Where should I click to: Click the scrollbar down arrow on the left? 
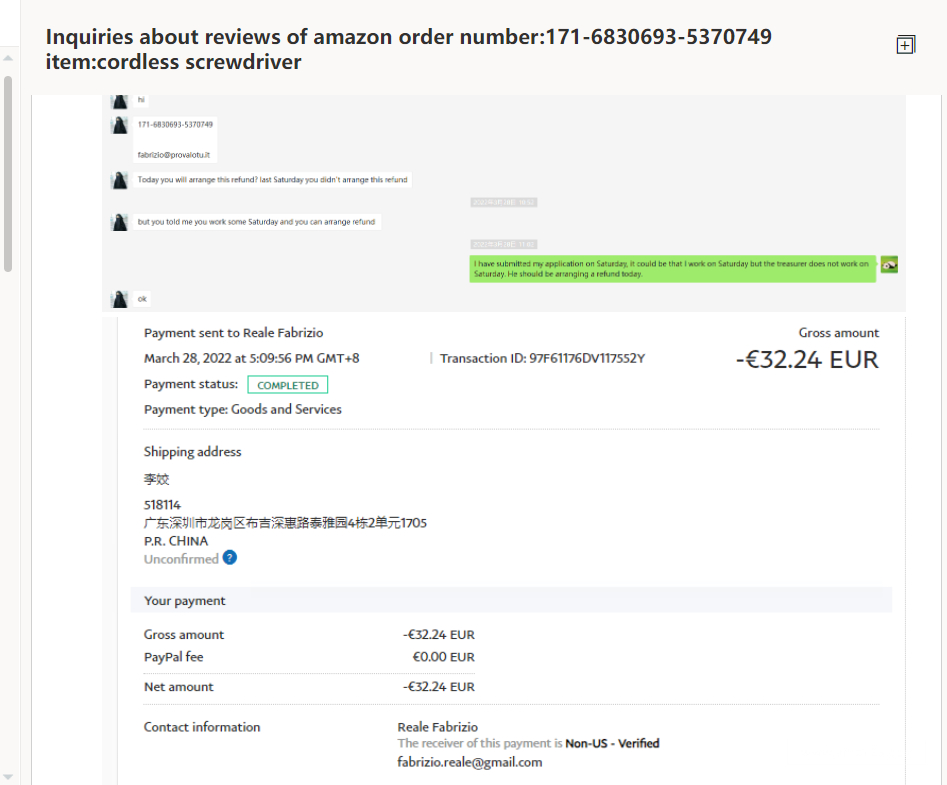pos(8,777)
